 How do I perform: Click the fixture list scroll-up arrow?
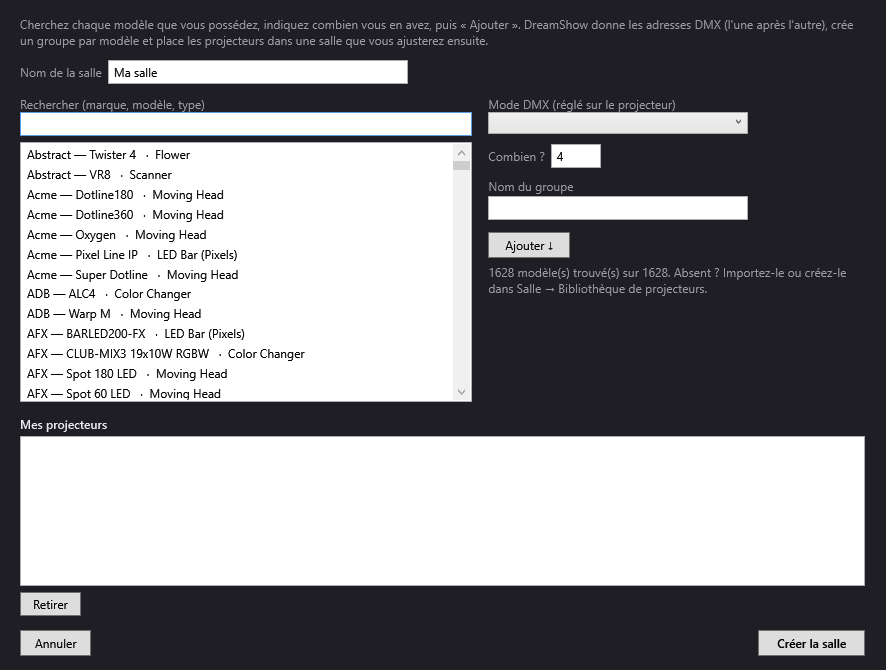[x=462, y=153]
